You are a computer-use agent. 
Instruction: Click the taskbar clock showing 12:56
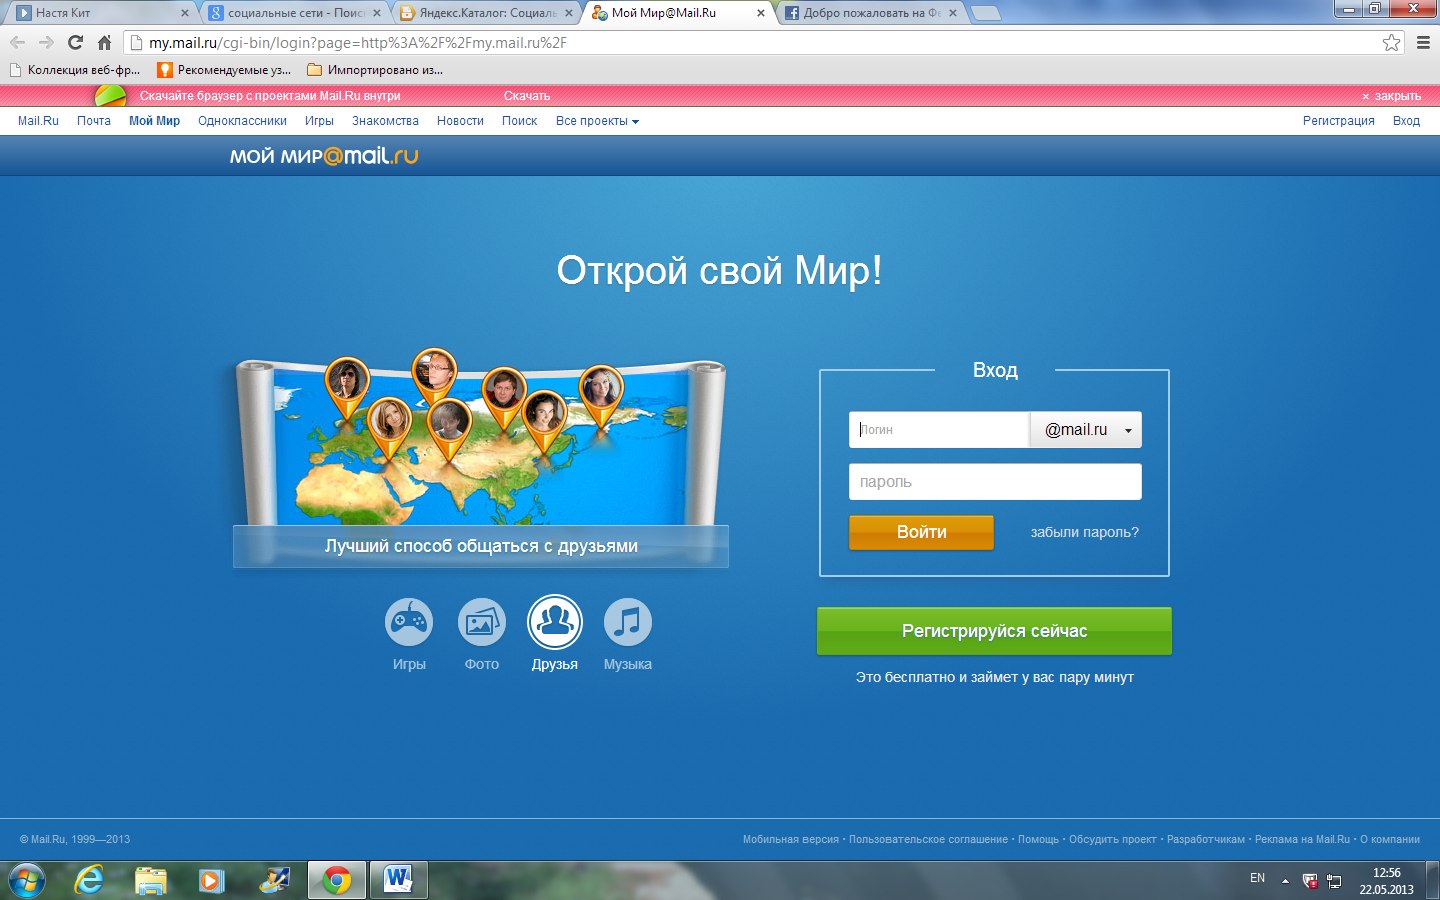1386,881
